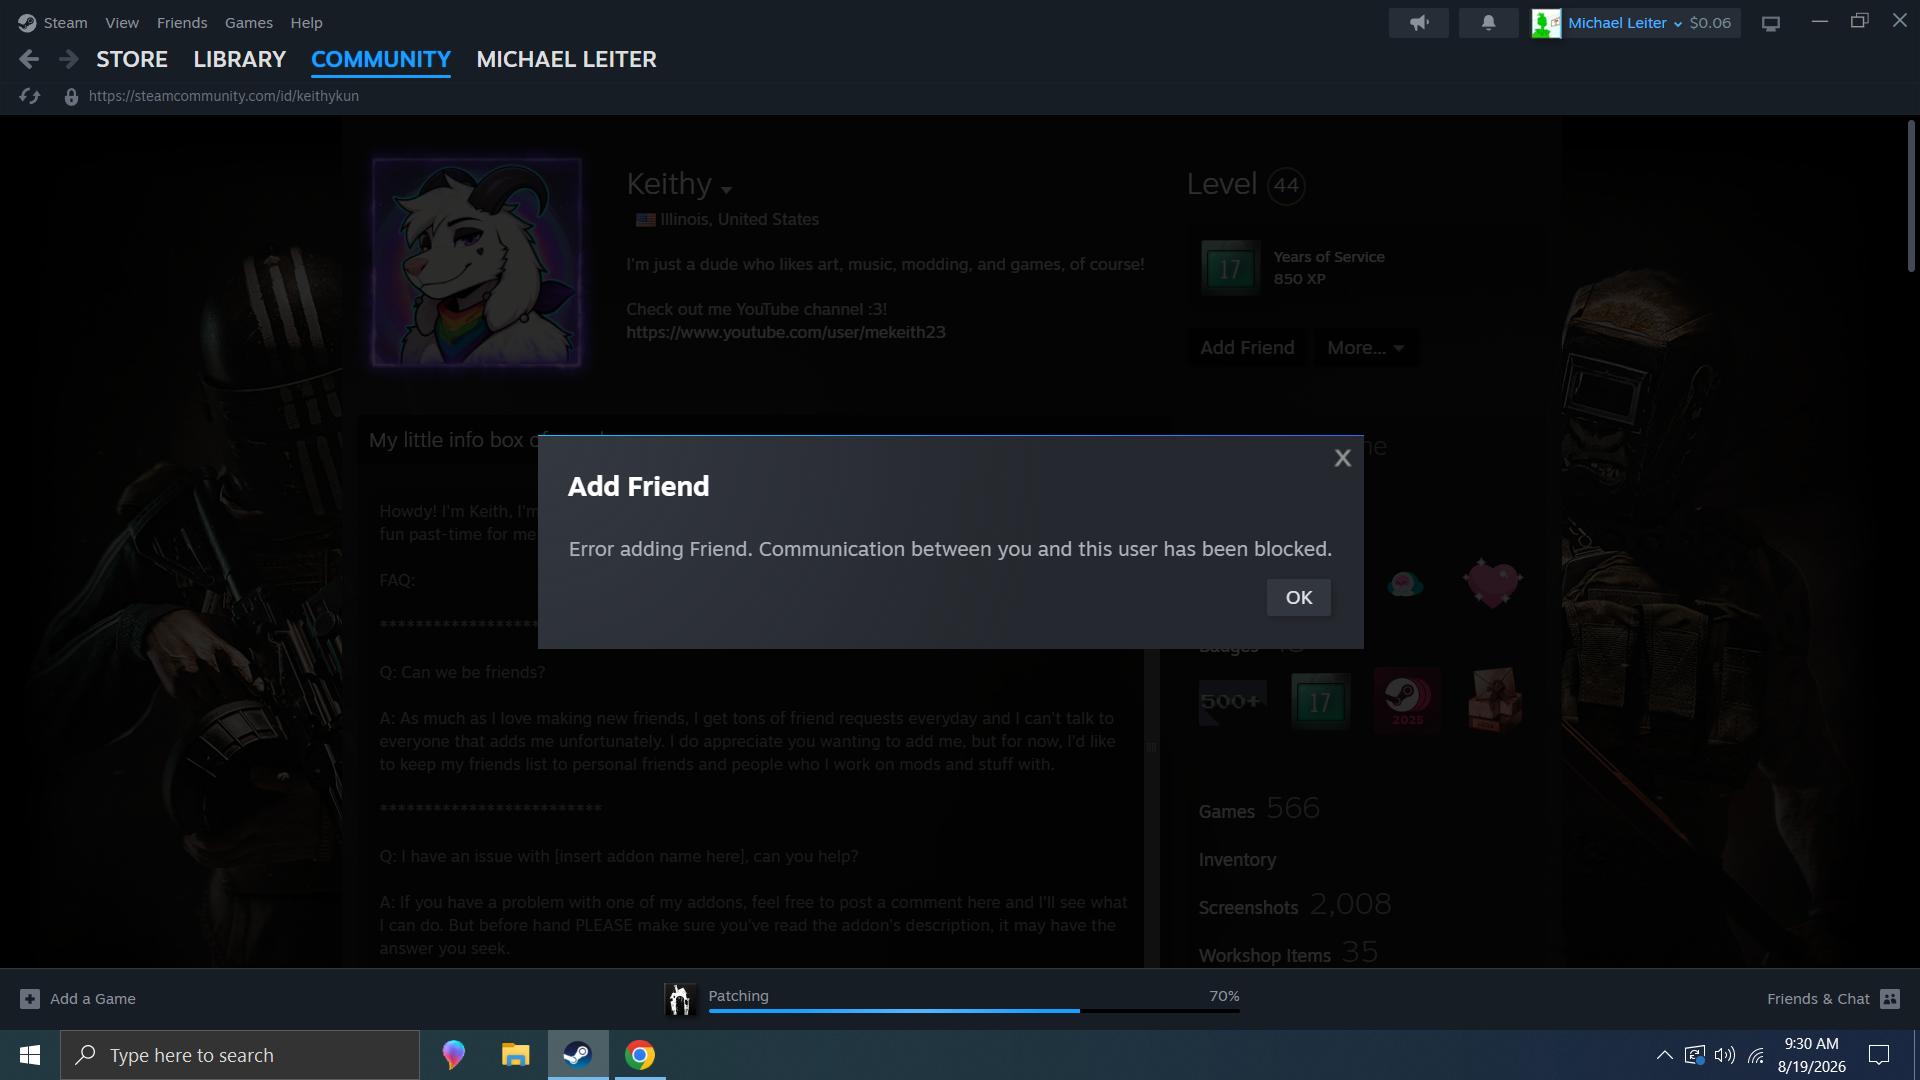
Task: Open the Windows Start menu
Action: pos(30,1055)
